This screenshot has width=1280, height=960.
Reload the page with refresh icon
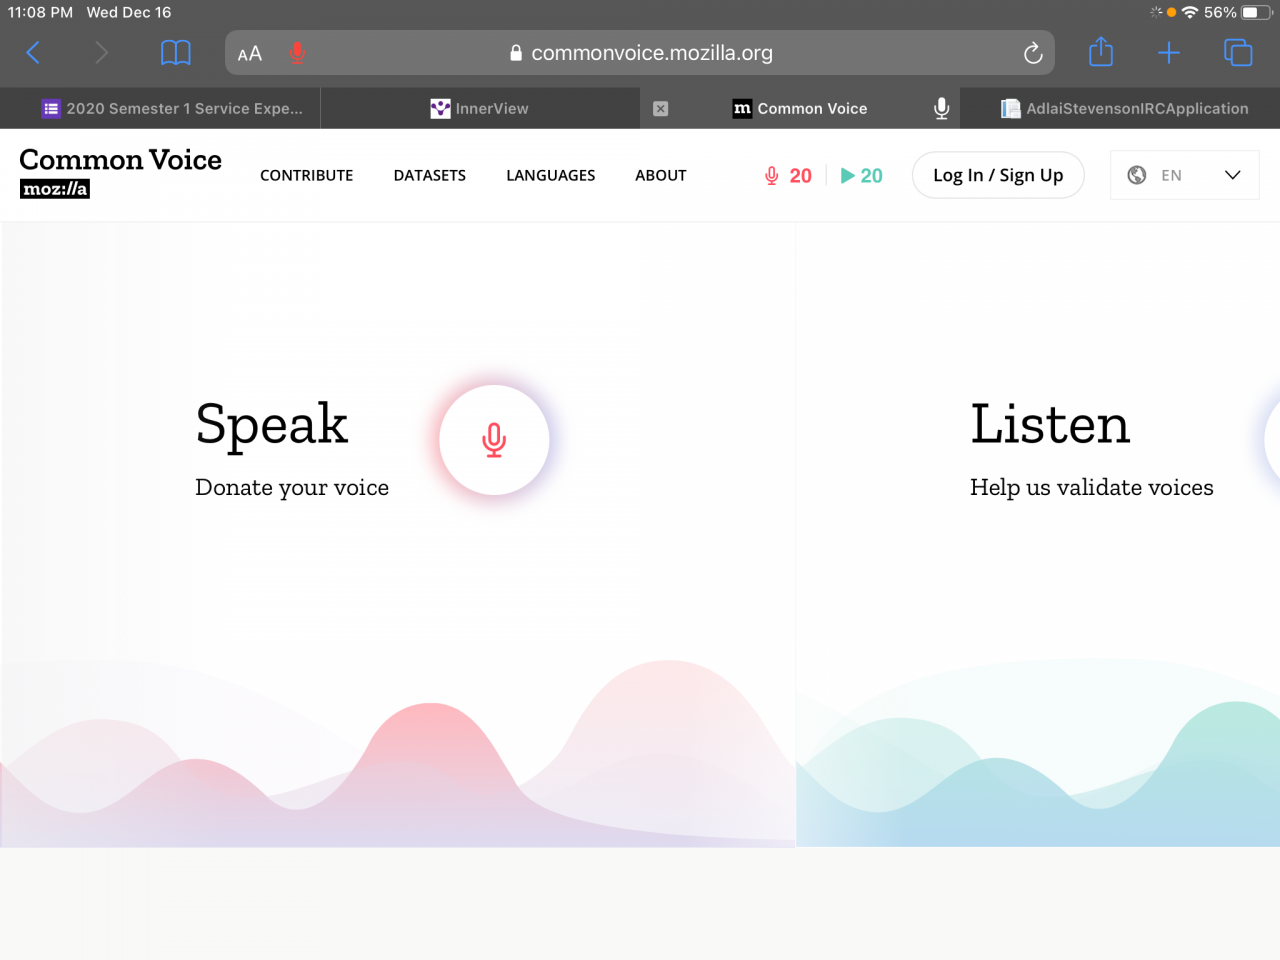point(1033,53)
